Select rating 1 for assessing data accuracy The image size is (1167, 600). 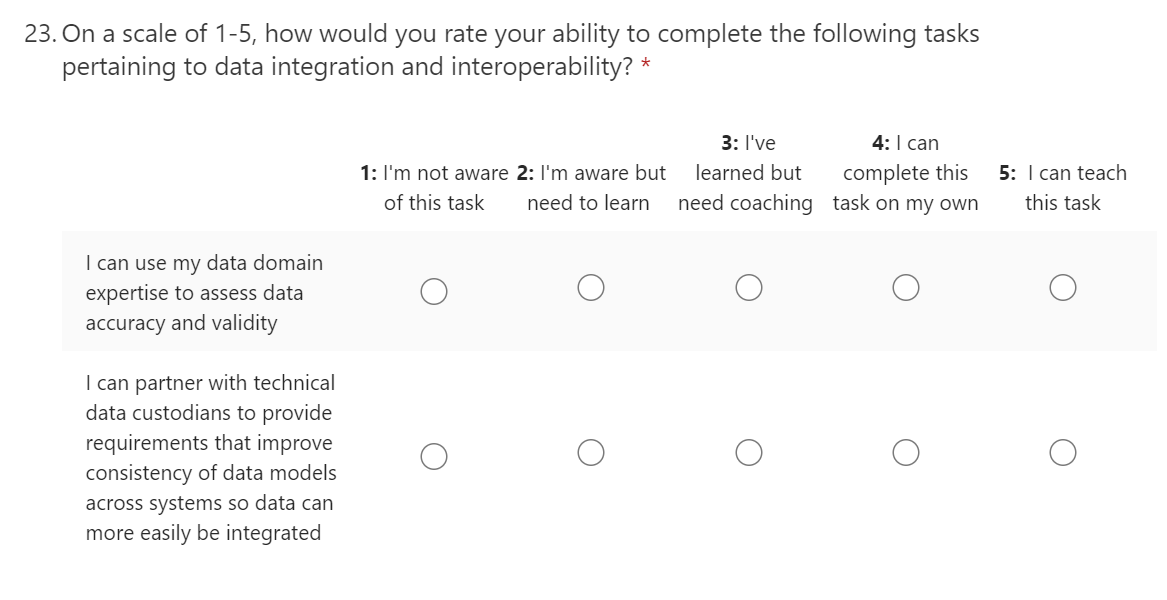[433, 290]
